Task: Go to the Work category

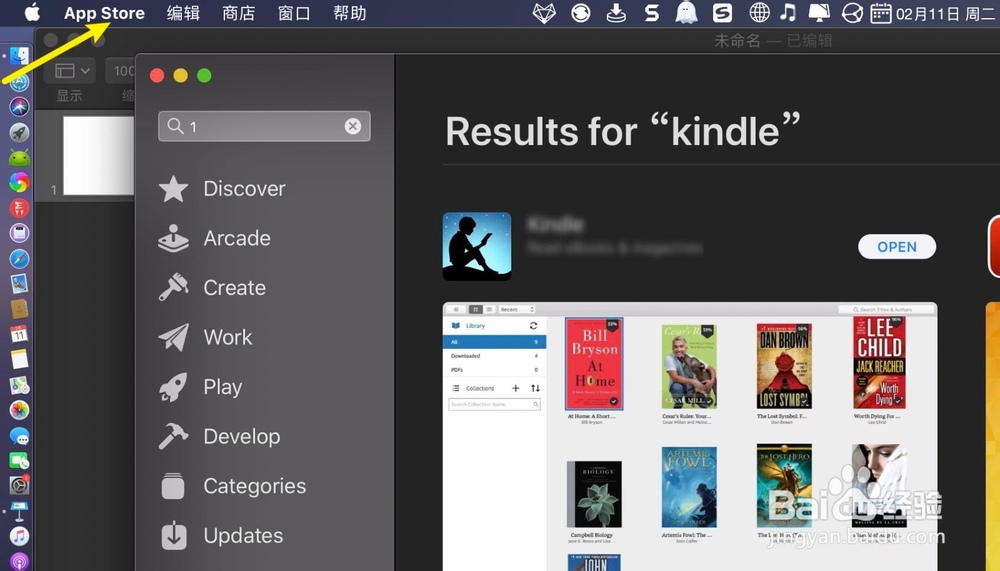Action: pos(205,337)
